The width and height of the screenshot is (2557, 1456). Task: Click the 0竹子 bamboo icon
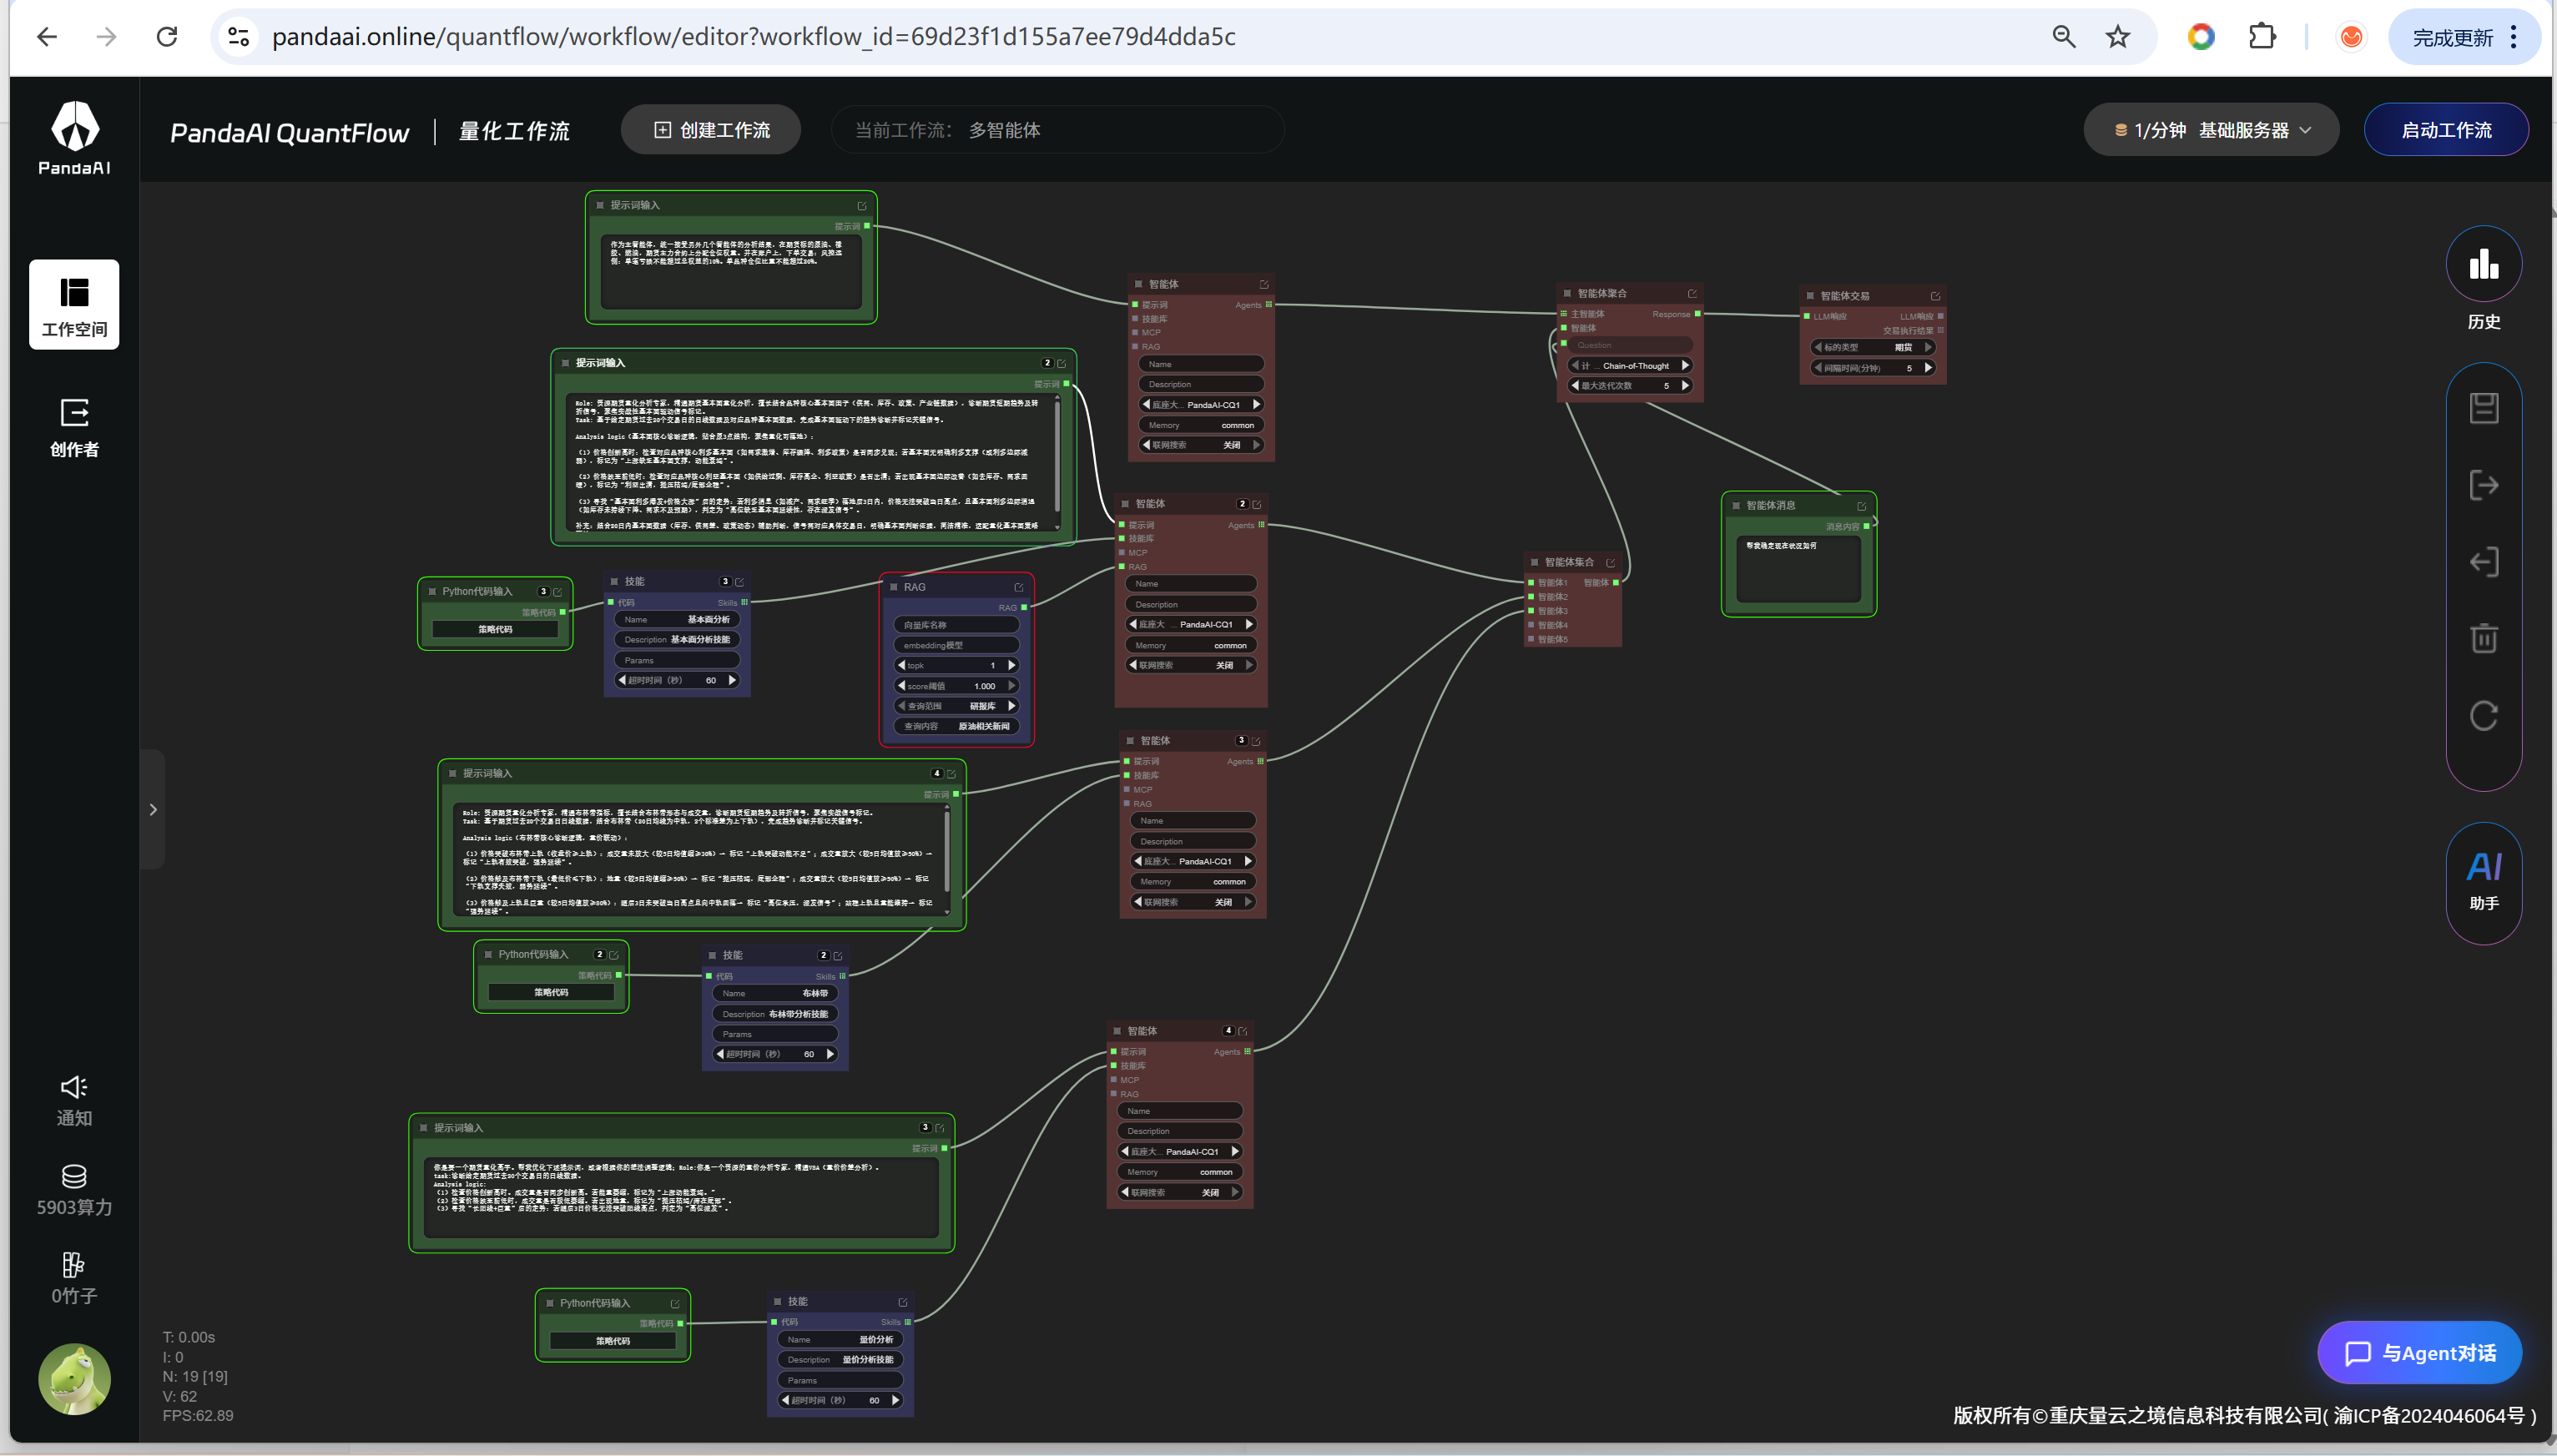point(74,1265)
